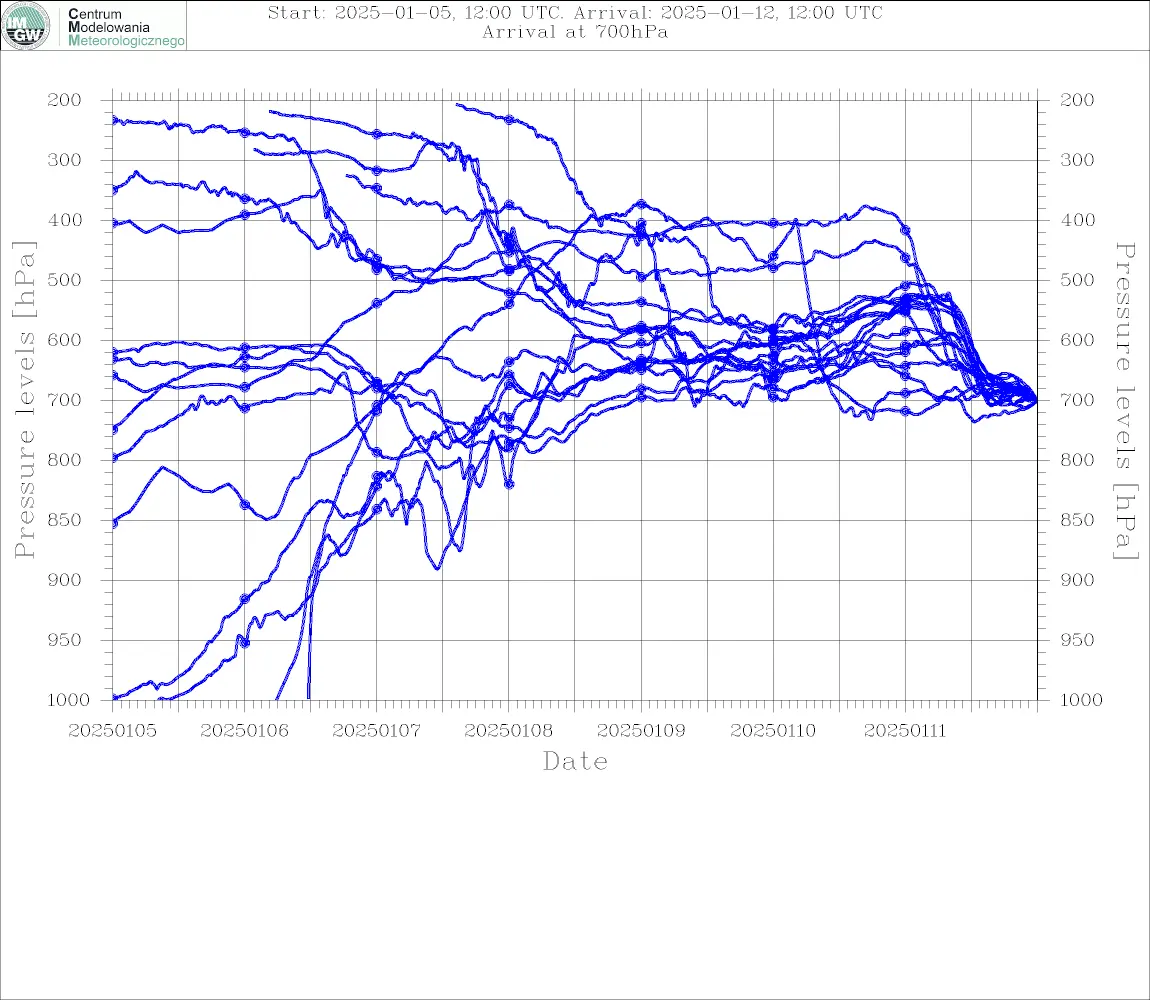Click the right axis 800 label
Image resolution: width=1150 pixels, height=1000 pixels.
click(x=1077, y=460)
